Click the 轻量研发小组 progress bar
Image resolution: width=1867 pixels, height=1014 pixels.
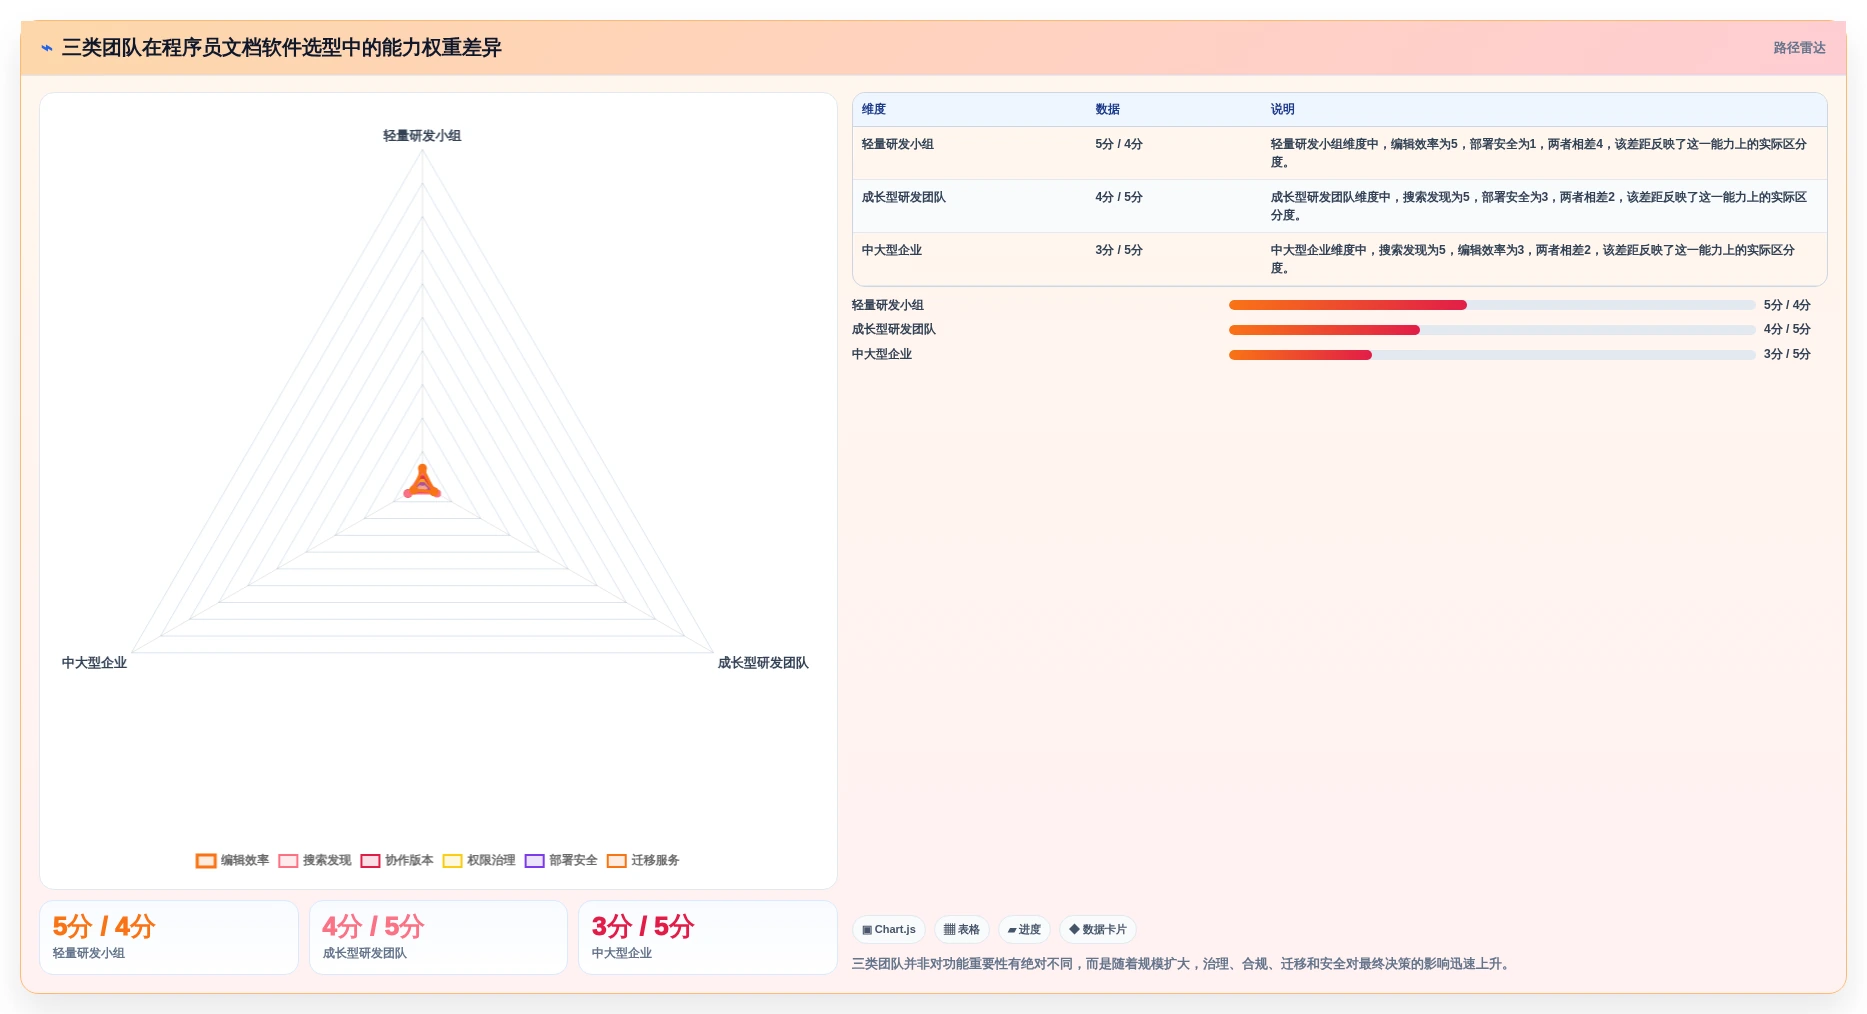[1492, 305]
